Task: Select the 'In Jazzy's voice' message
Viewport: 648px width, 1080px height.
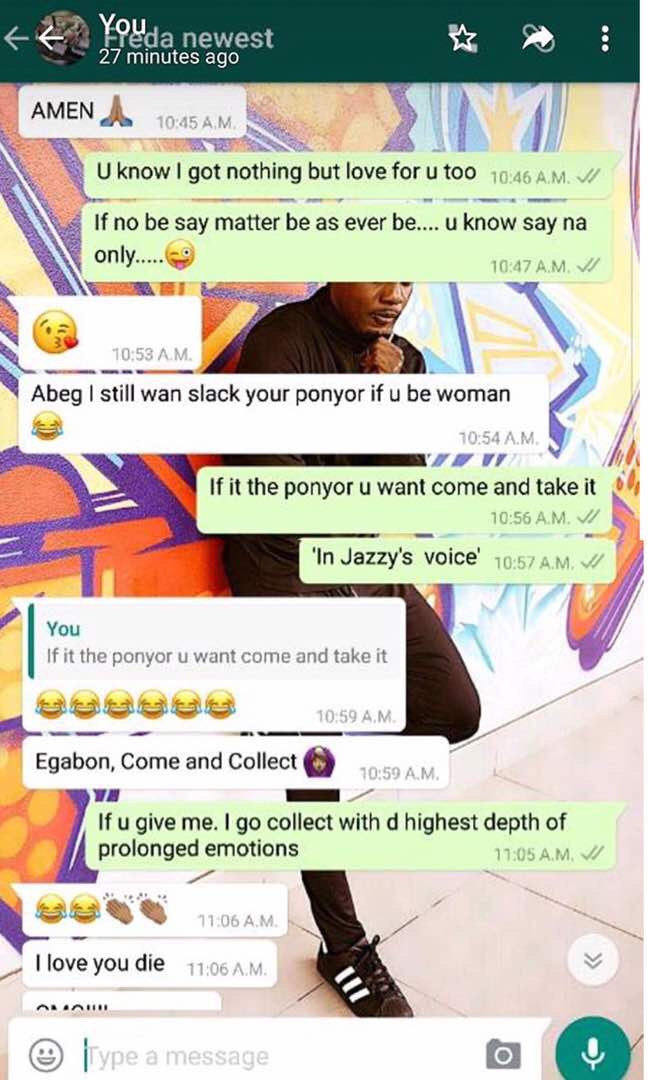Action: coord(457,559)
